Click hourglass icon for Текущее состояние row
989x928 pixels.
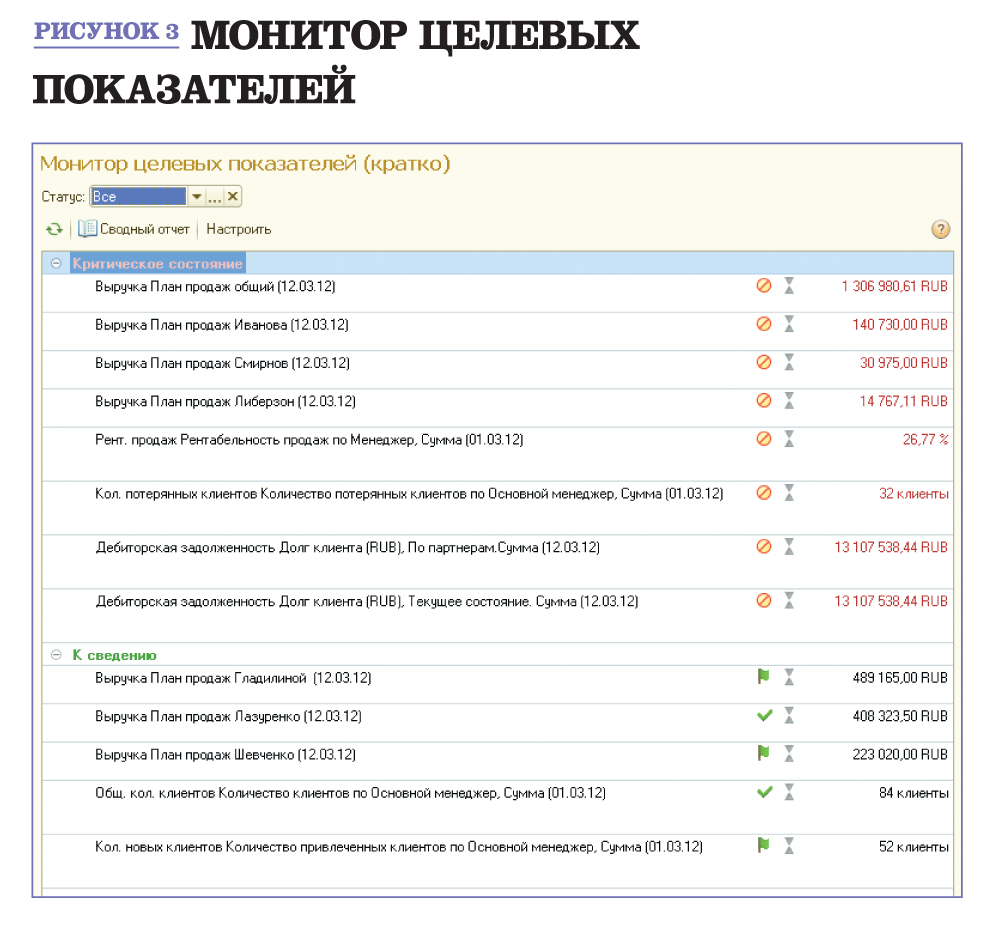(789, 601)
